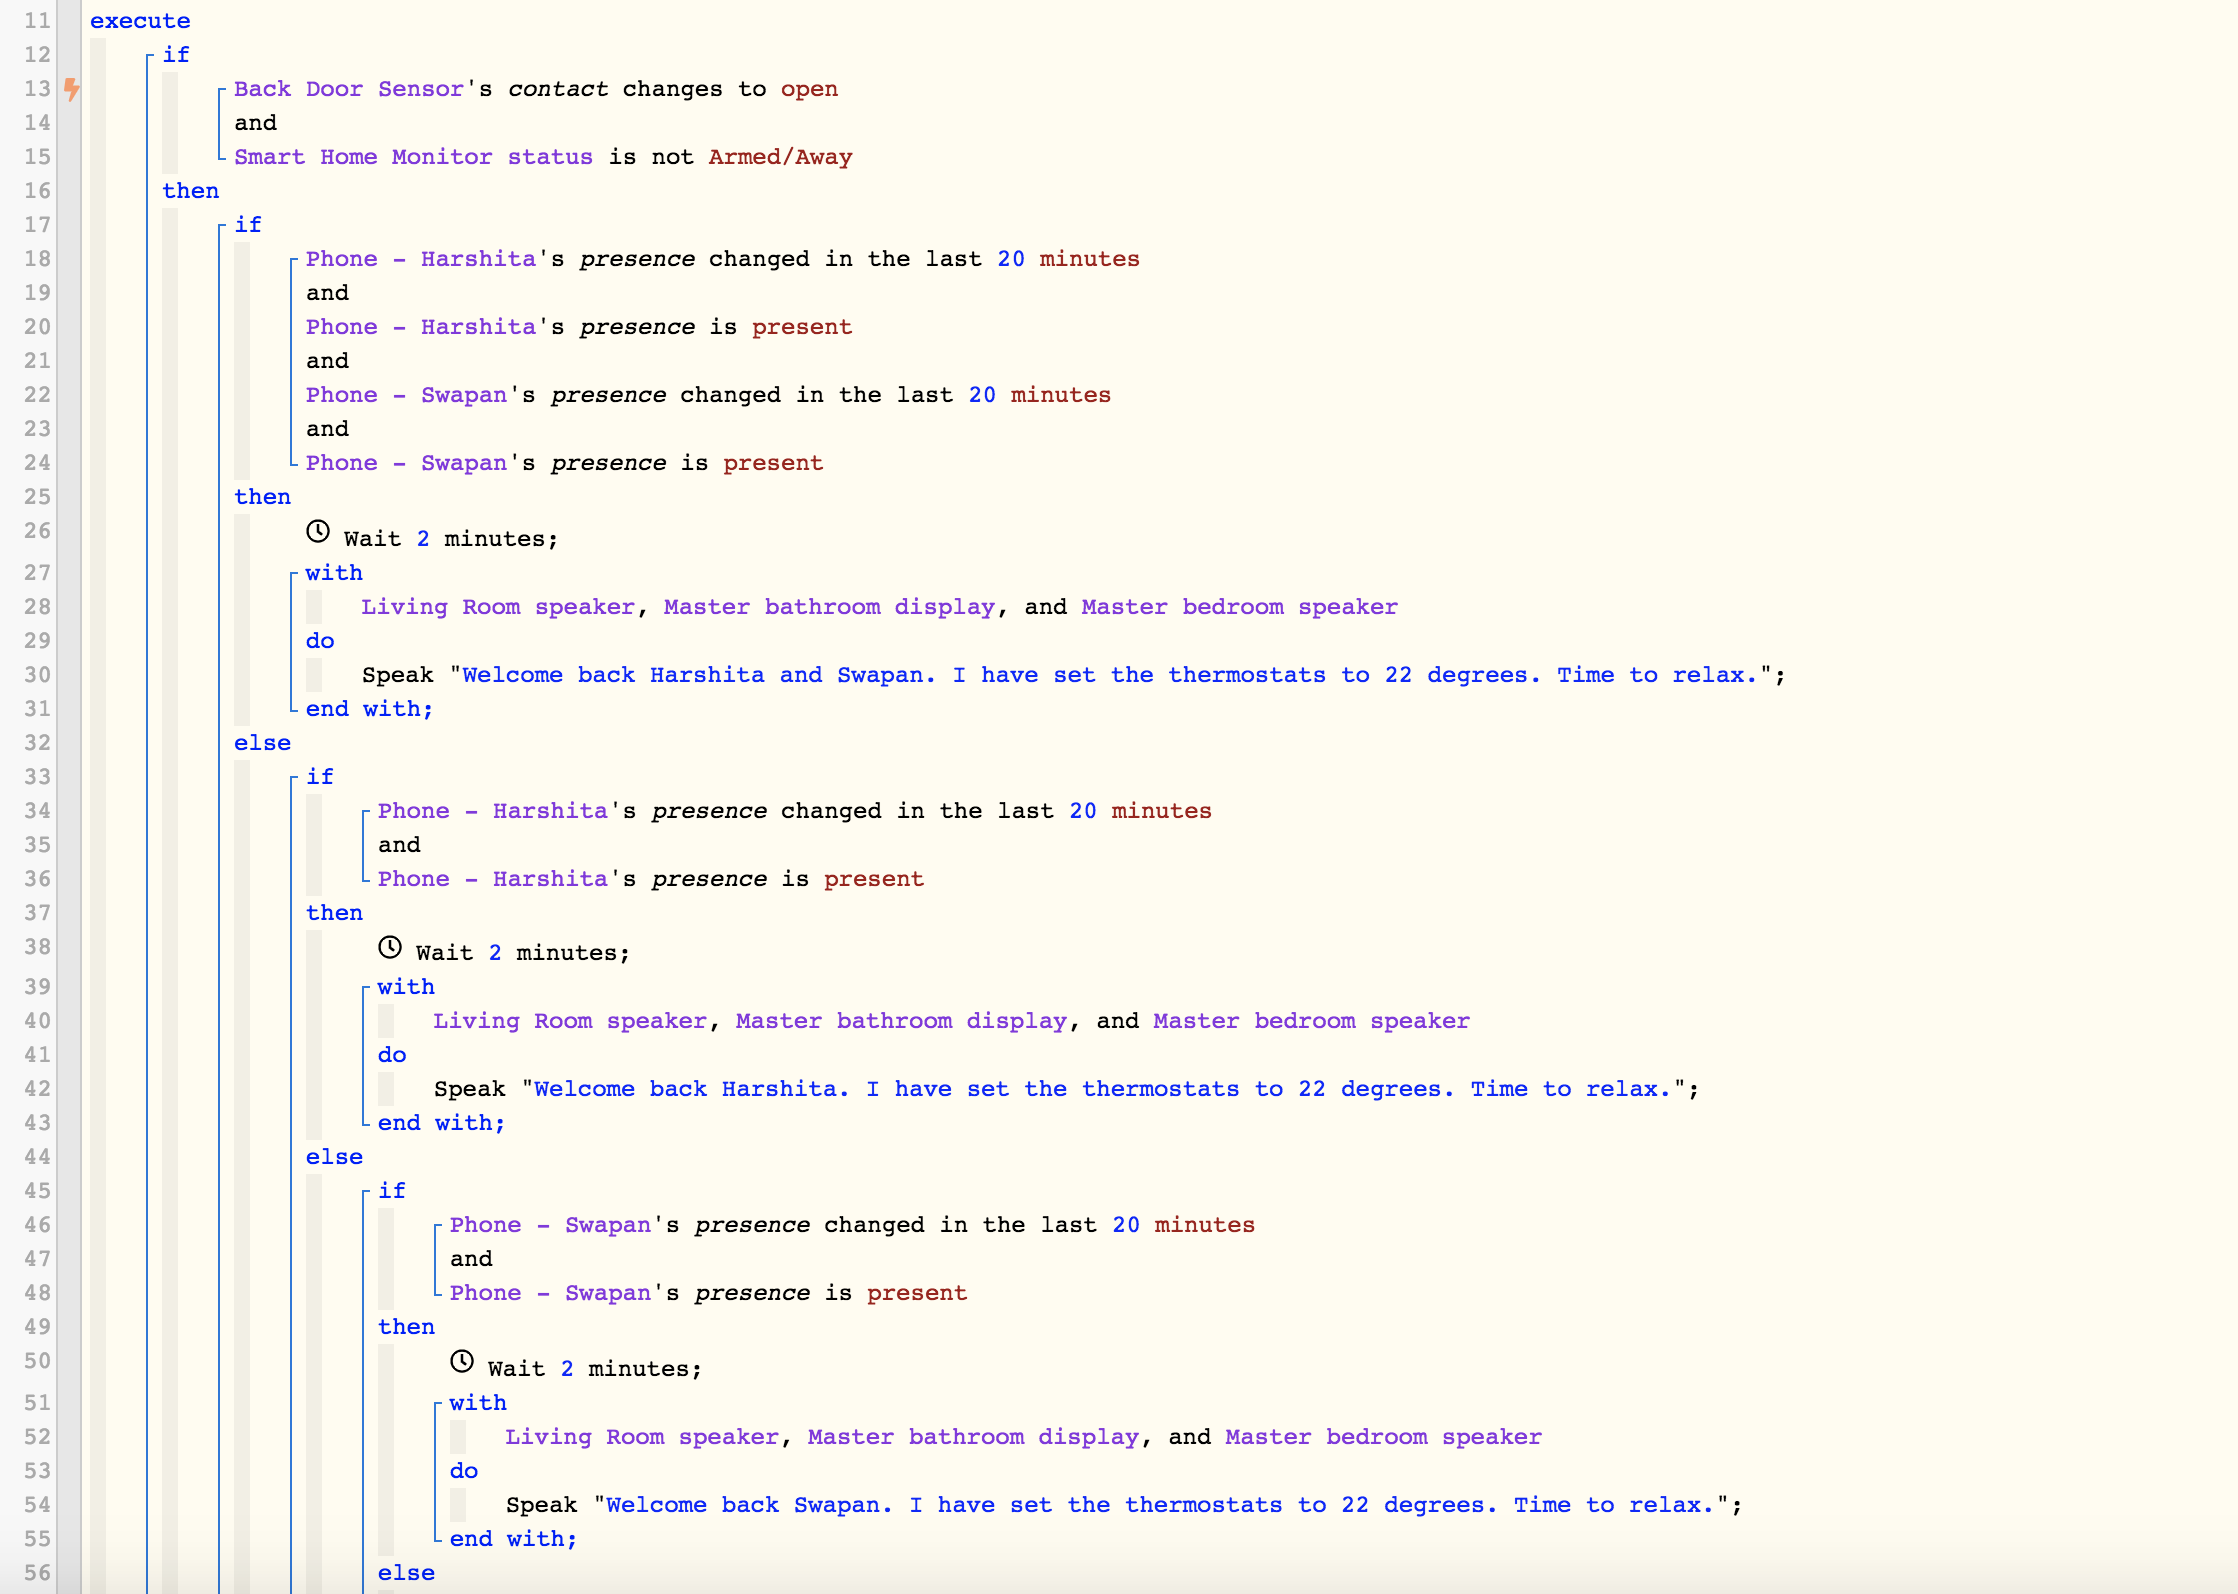Click 'Smart Home Monitor status' condition
Image resolution: width=2238 pixels, height=1594 pixels.
click(413, 157)
